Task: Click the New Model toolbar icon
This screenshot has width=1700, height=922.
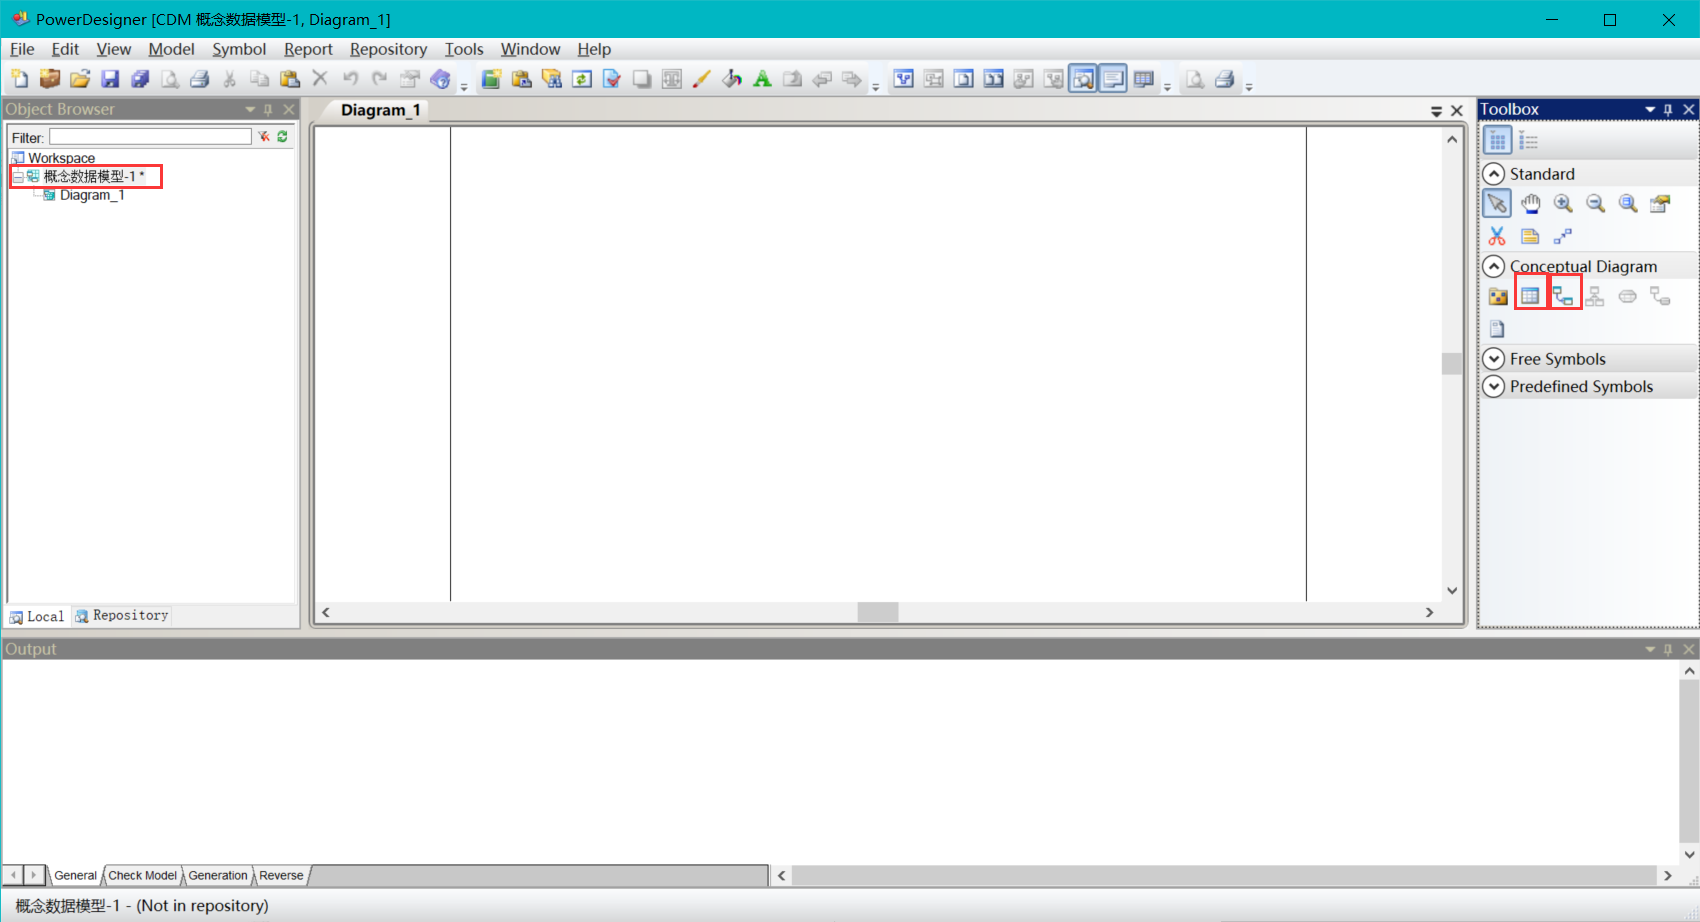Action: (x=20, y=79)
